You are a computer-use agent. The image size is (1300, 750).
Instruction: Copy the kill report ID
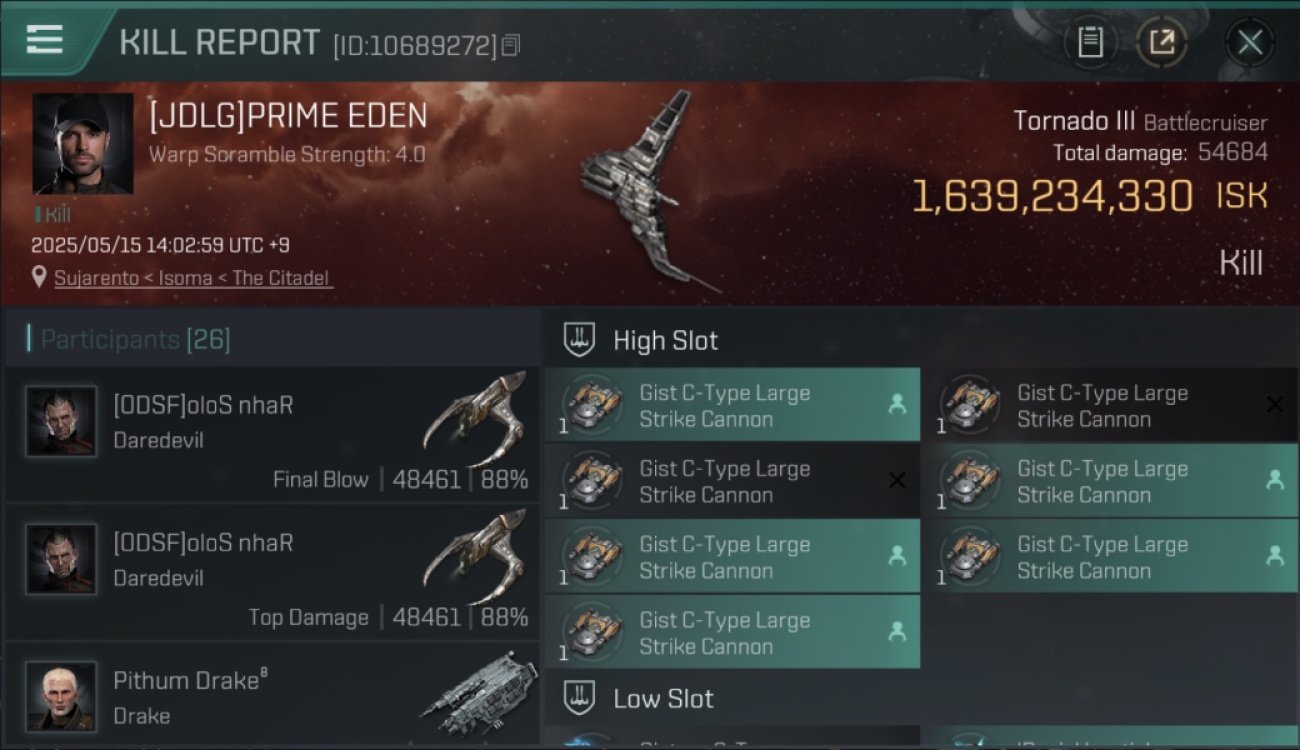point(510,45)
